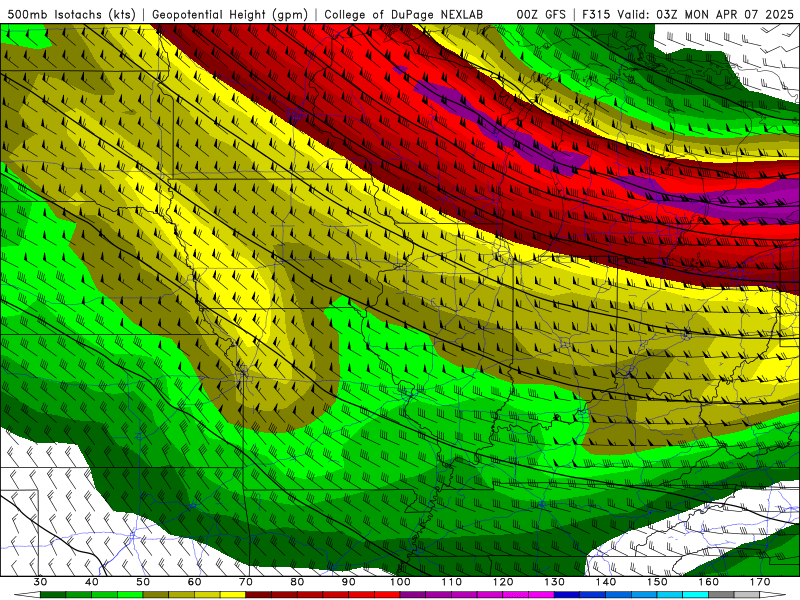The image size is (800, 600).
Task: Click the colorbar label "120"
Action: point(503,582)
